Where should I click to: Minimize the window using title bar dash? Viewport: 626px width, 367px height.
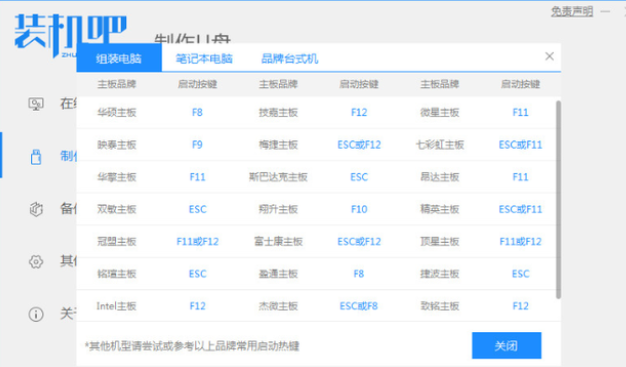[605, 12]
